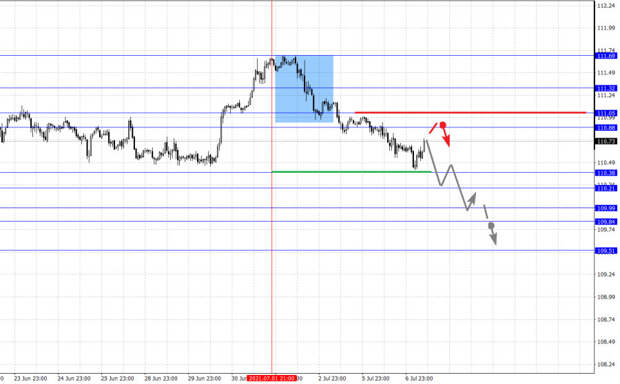Click the green horizontal support line
This screenshot has height=384, width=620.
[352, 172]
